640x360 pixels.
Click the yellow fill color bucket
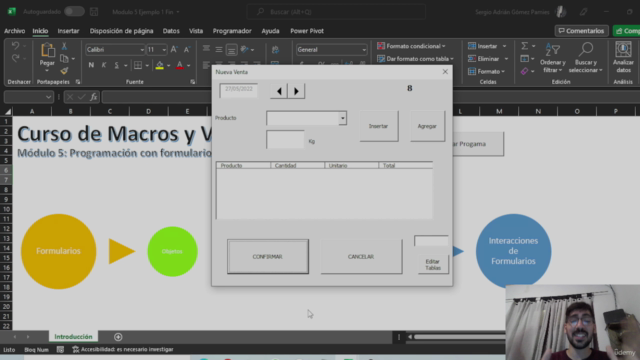(x=160, y=65)
